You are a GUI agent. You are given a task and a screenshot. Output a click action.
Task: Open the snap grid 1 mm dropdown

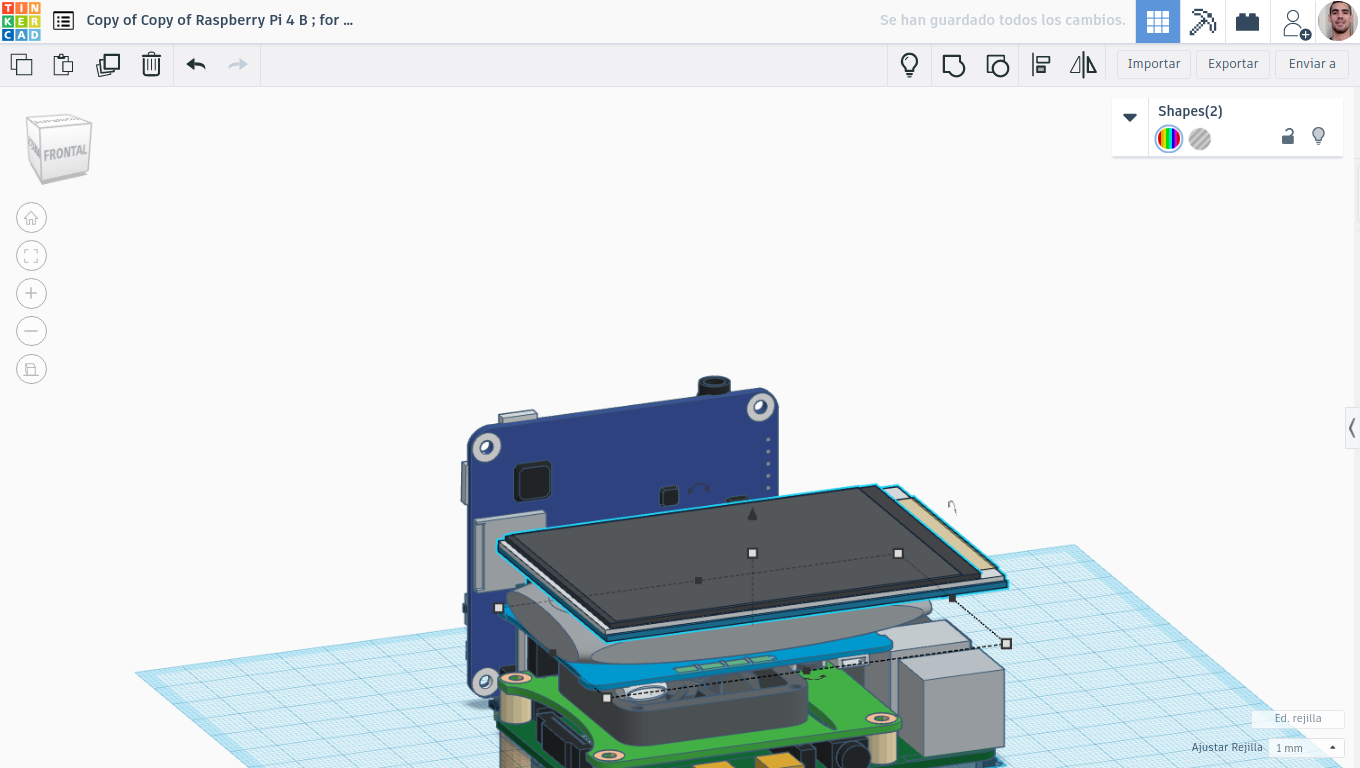click(1305, 748)
